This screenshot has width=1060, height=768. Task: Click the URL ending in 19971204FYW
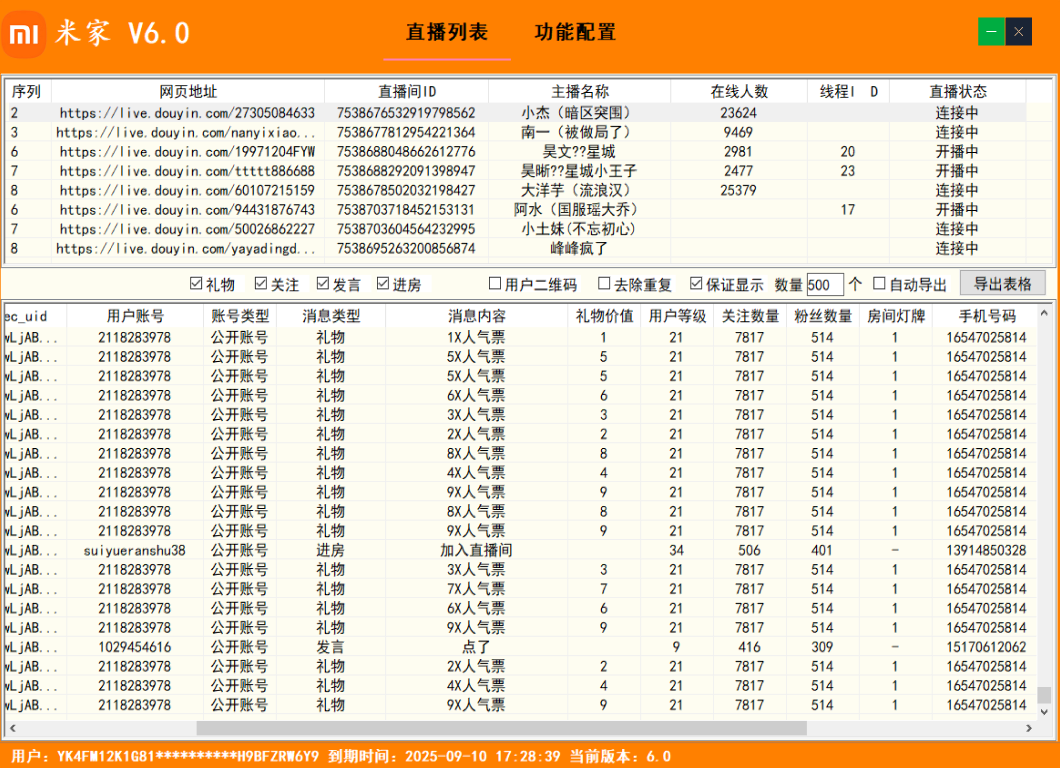[187, 151]
